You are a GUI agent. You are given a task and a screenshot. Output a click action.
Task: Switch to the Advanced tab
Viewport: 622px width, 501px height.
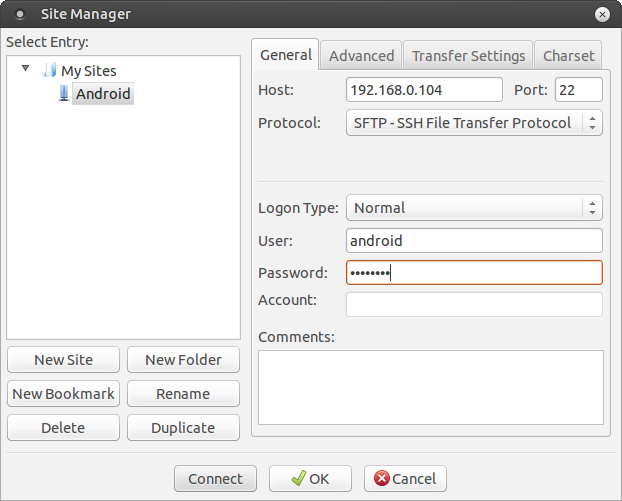click(361, 56)
